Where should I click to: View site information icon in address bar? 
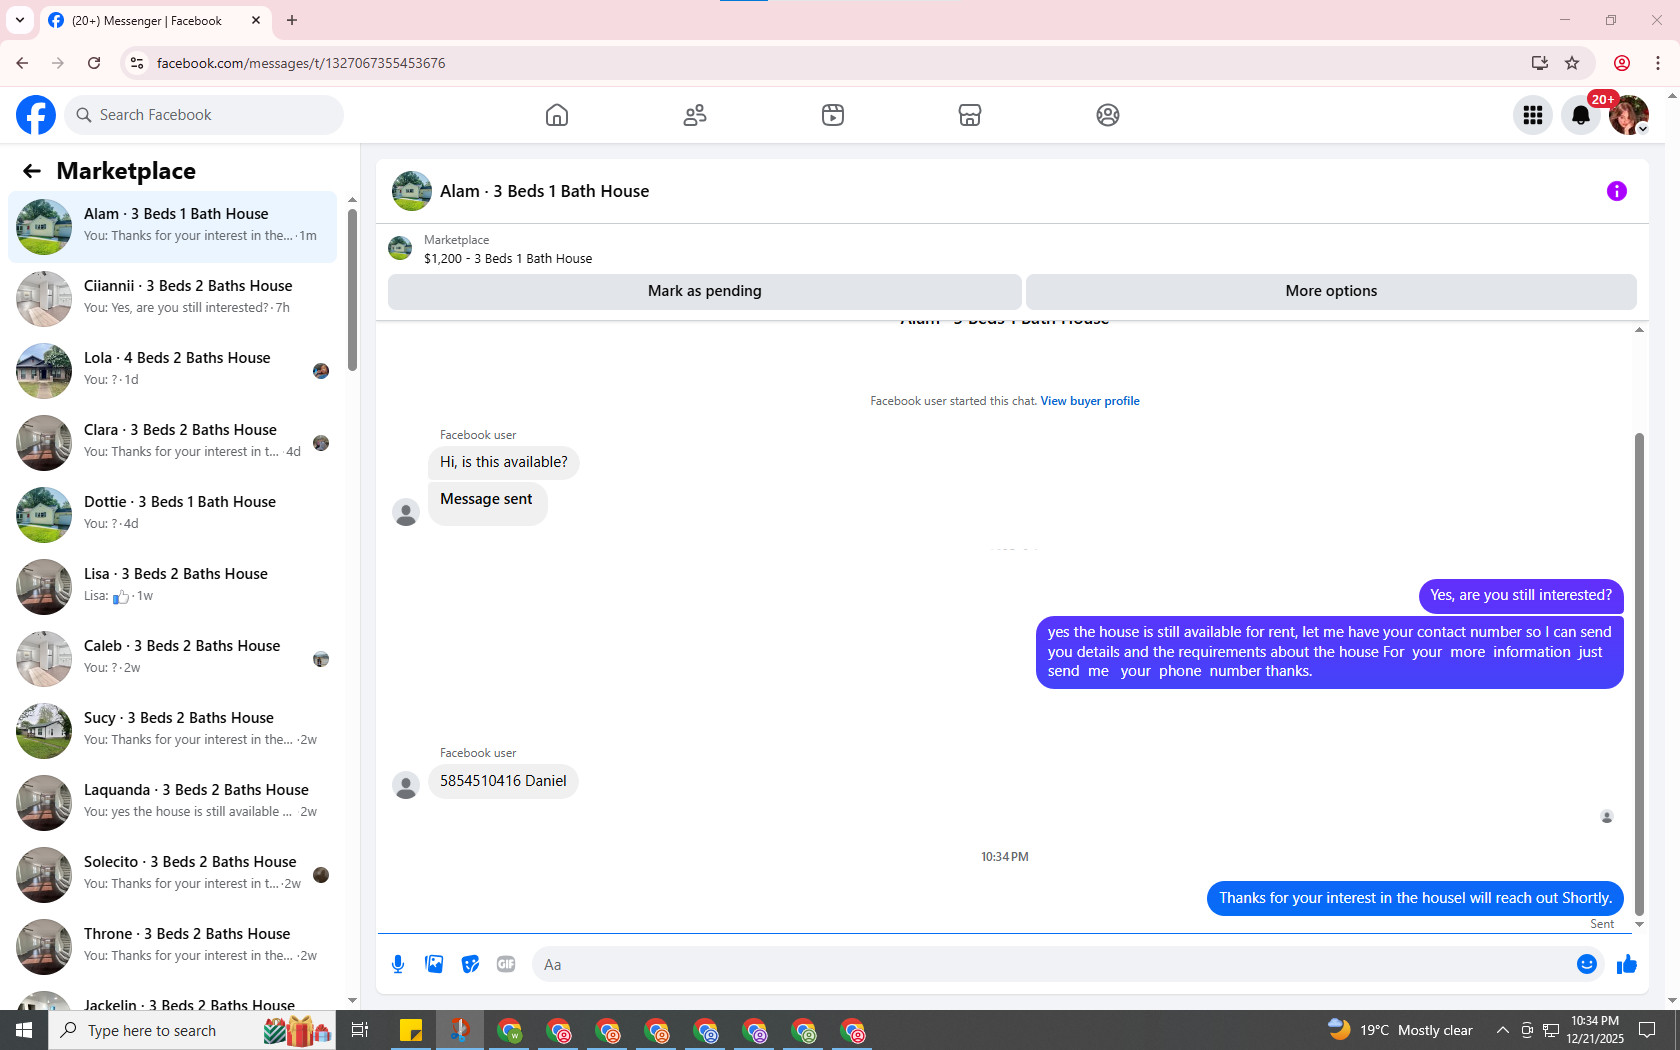tap(137, 63)
